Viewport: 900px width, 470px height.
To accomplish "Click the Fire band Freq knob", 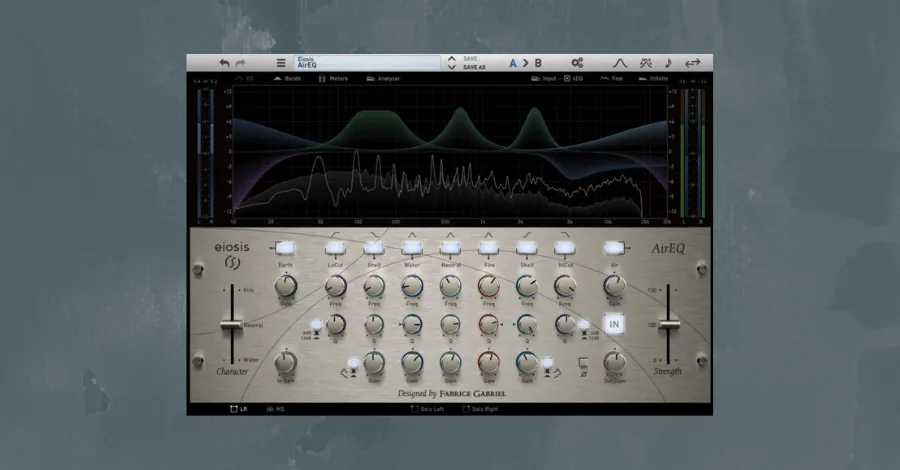I will (488, 285).
